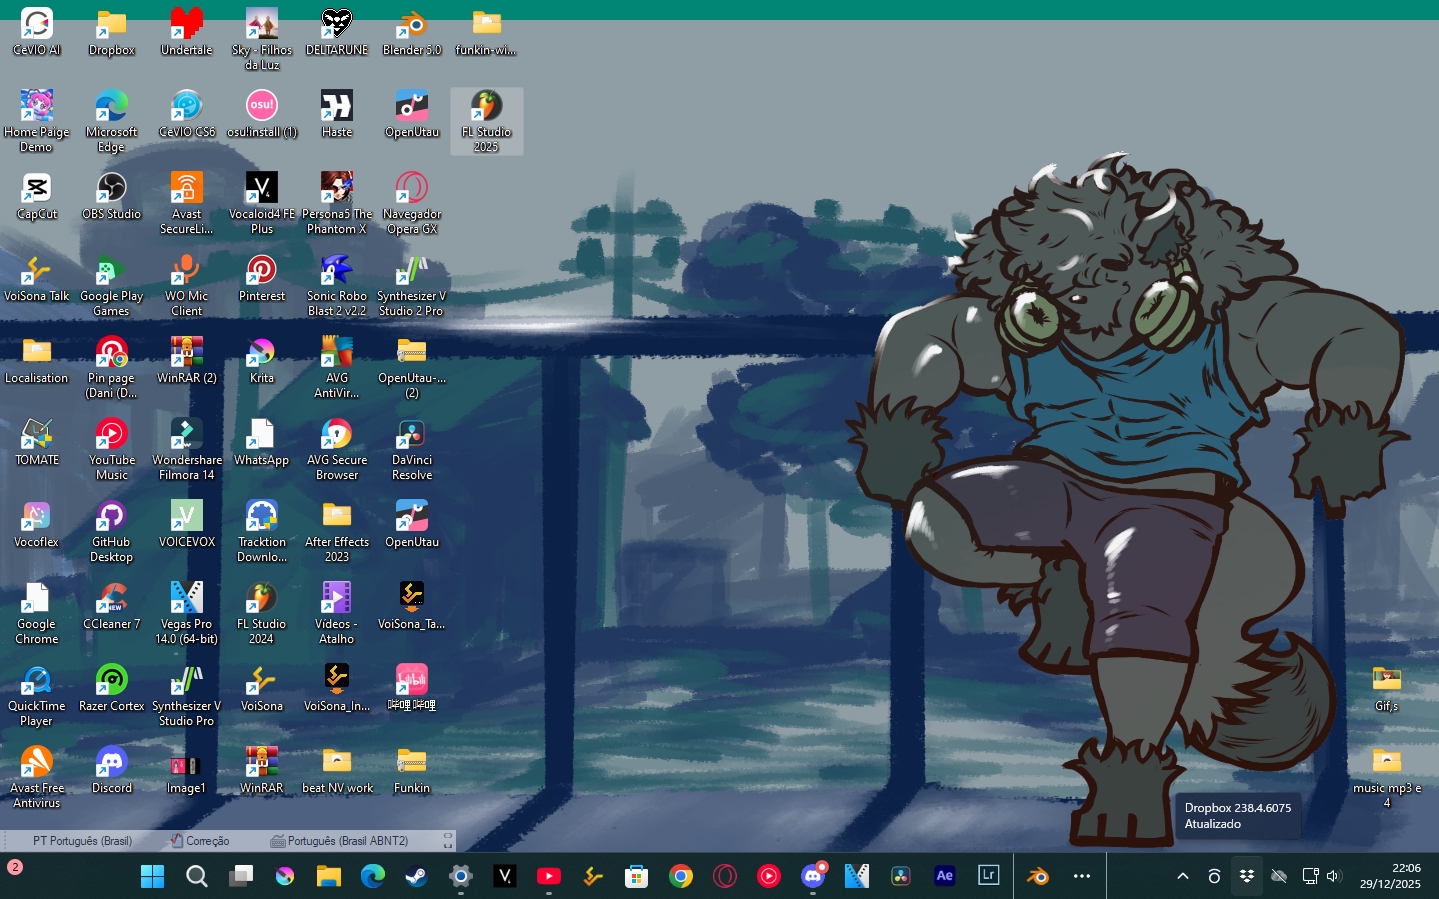Open the clock showing 22:06 and date
The height and width of the screenshot is (899, 1439).
click(1390, 876)
